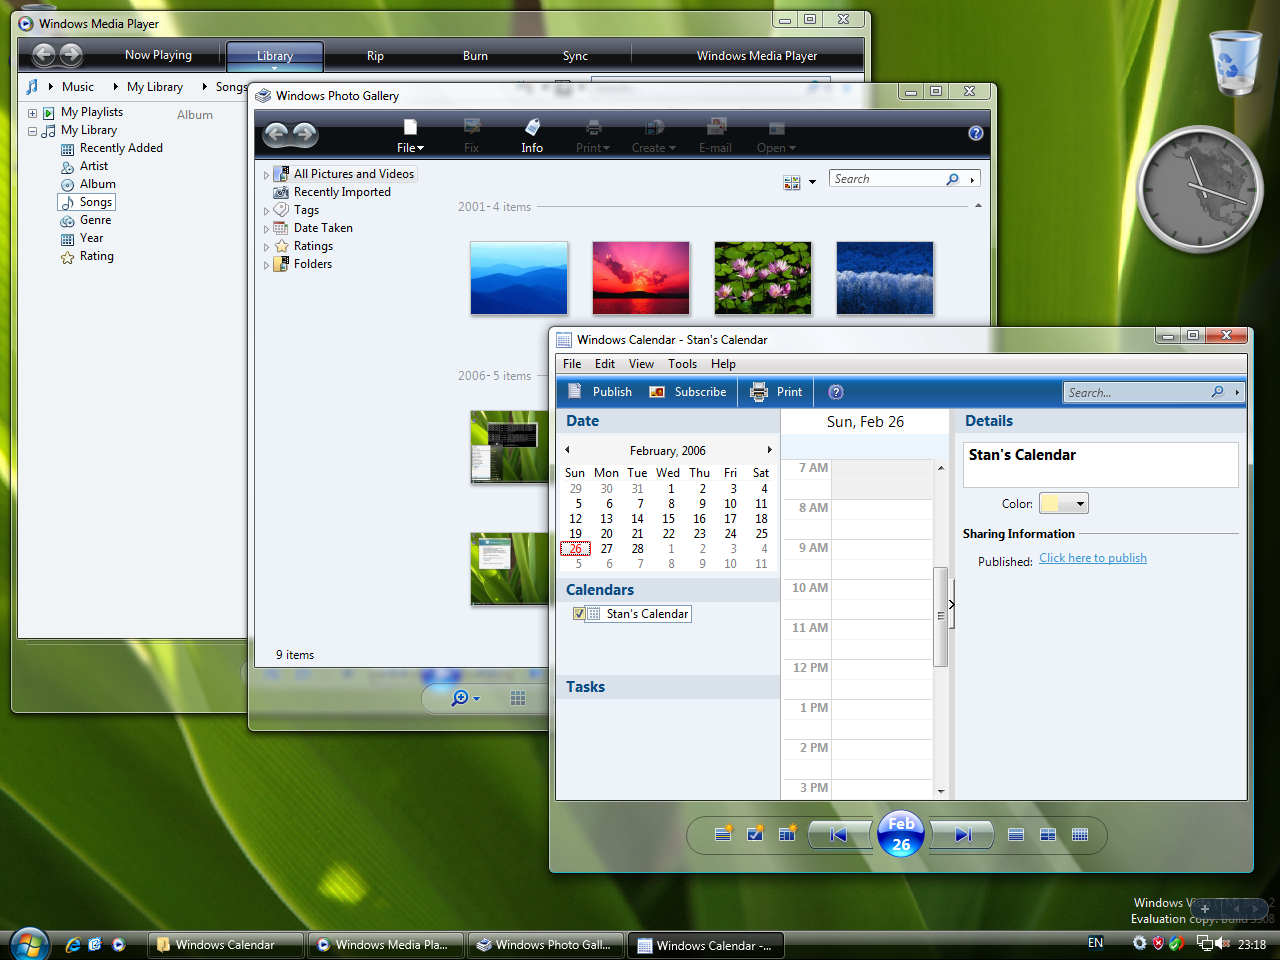
Task: Select Genre in Media Player library
Action: pyautogui.click(x=95, y=220)
